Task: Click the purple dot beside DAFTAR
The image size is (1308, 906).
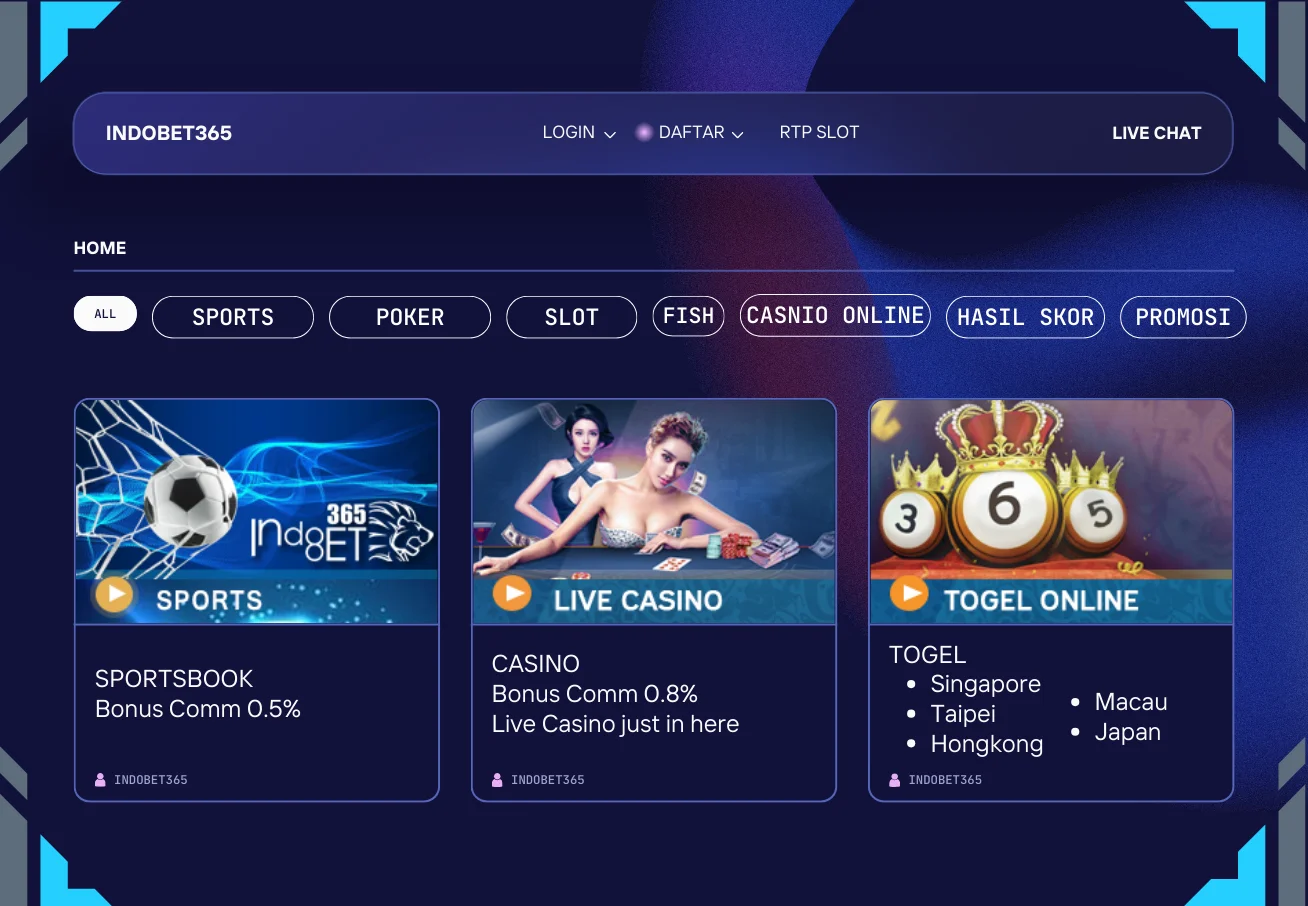Action: click(x=644, y=132)
